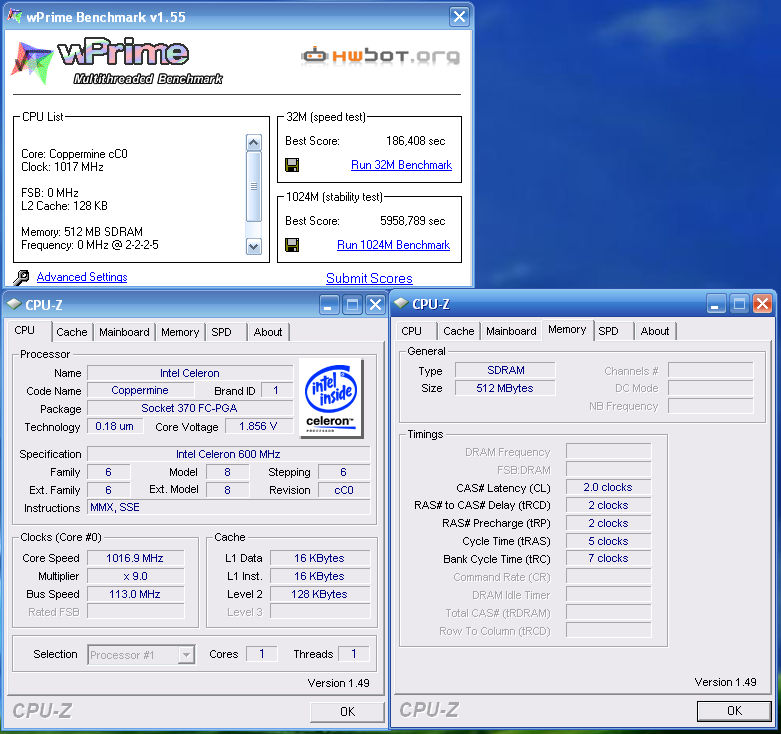The image size is (781, 734).
Task: Run the 1024M Benchmark
Action: [x=393, y=245]
